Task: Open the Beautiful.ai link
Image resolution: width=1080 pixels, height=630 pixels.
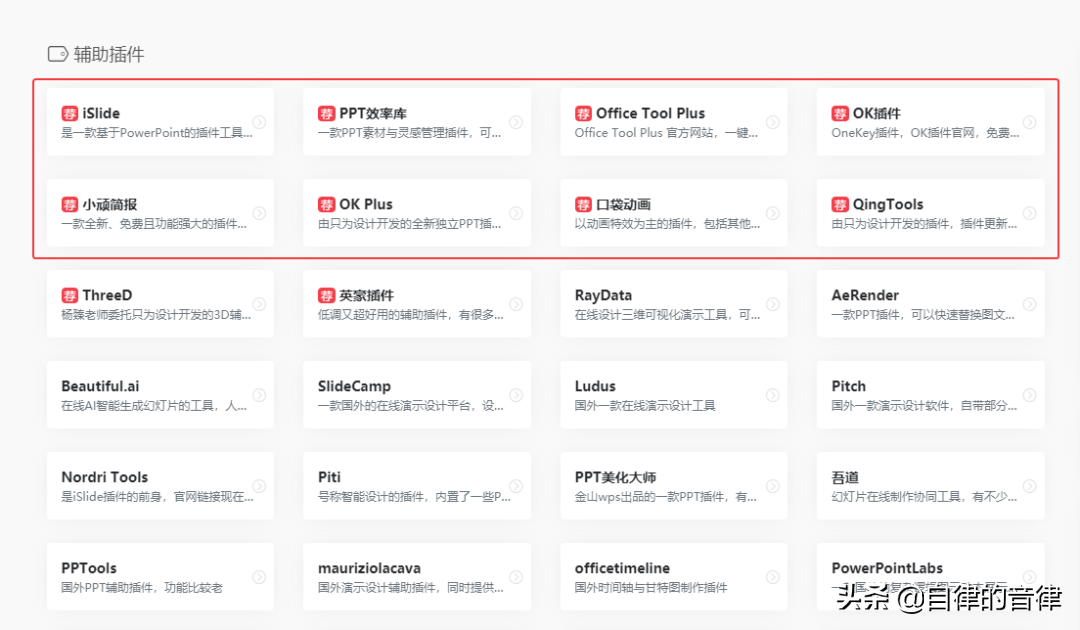Action: point(160,395)
